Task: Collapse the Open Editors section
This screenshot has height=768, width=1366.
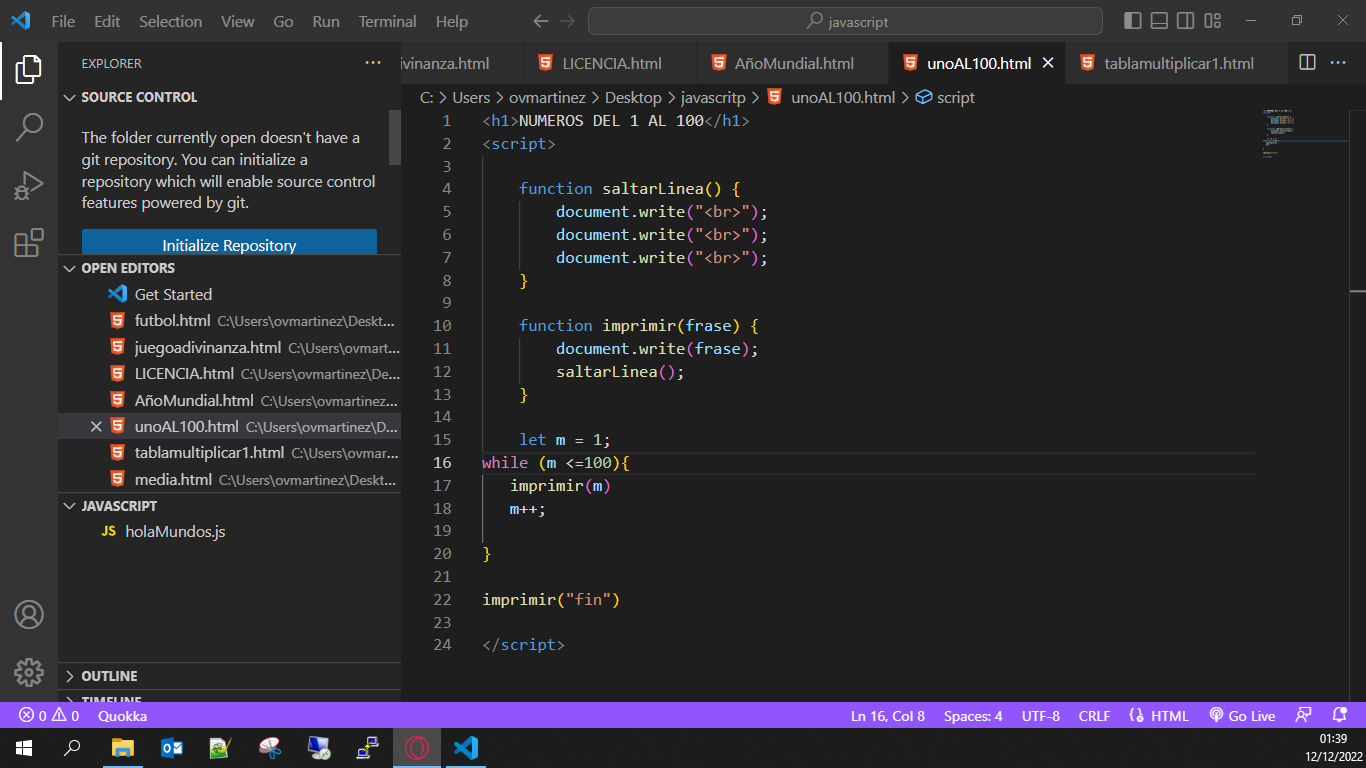Action: [x=230, y=268]
